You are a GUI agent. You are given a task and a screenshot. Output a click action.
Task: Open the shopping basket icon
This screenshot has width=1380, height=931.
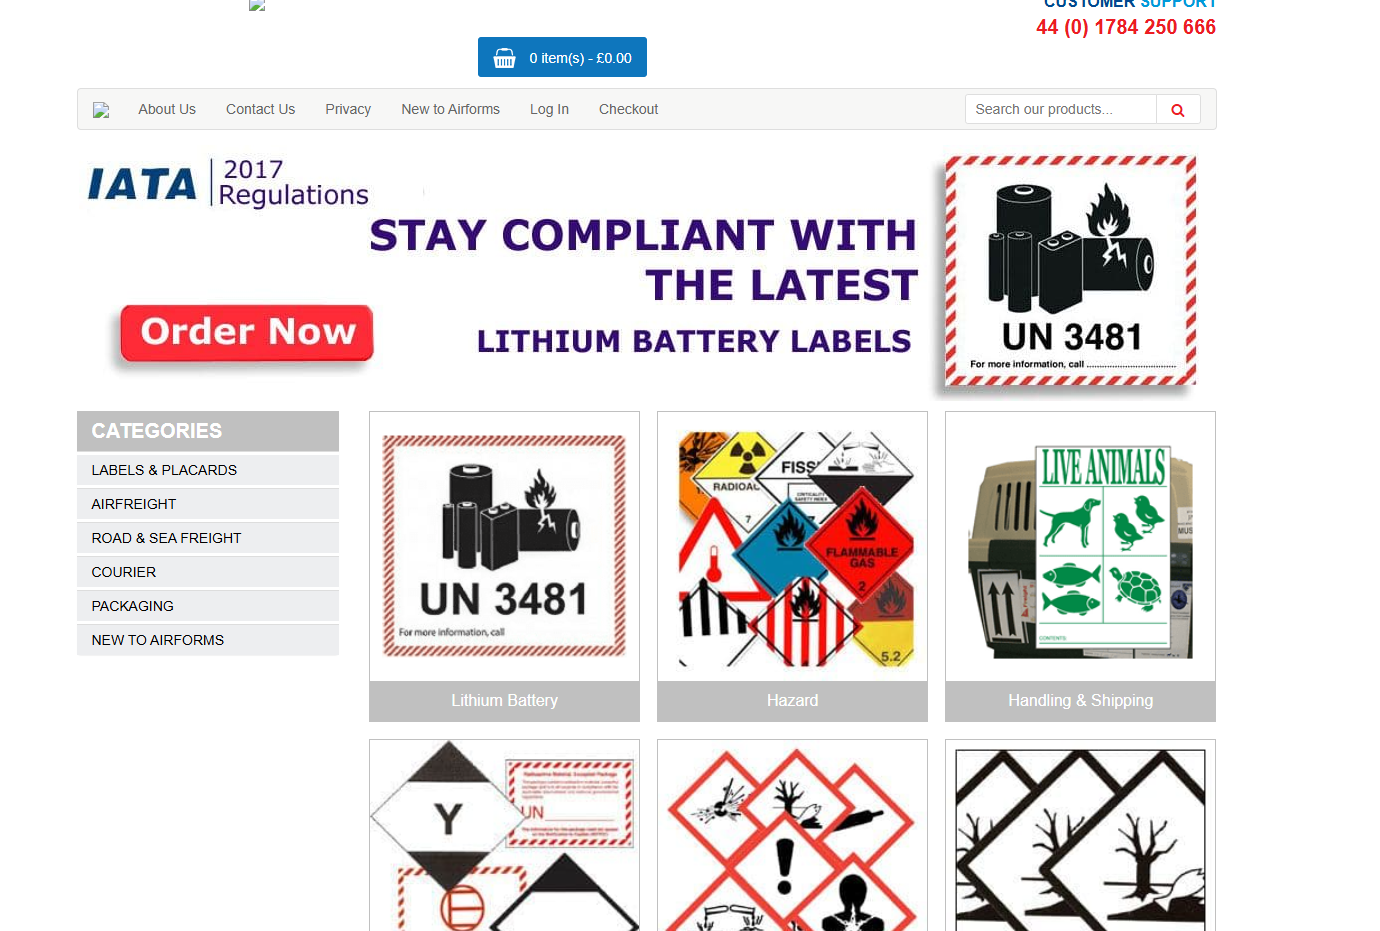[x=505, y=58]
